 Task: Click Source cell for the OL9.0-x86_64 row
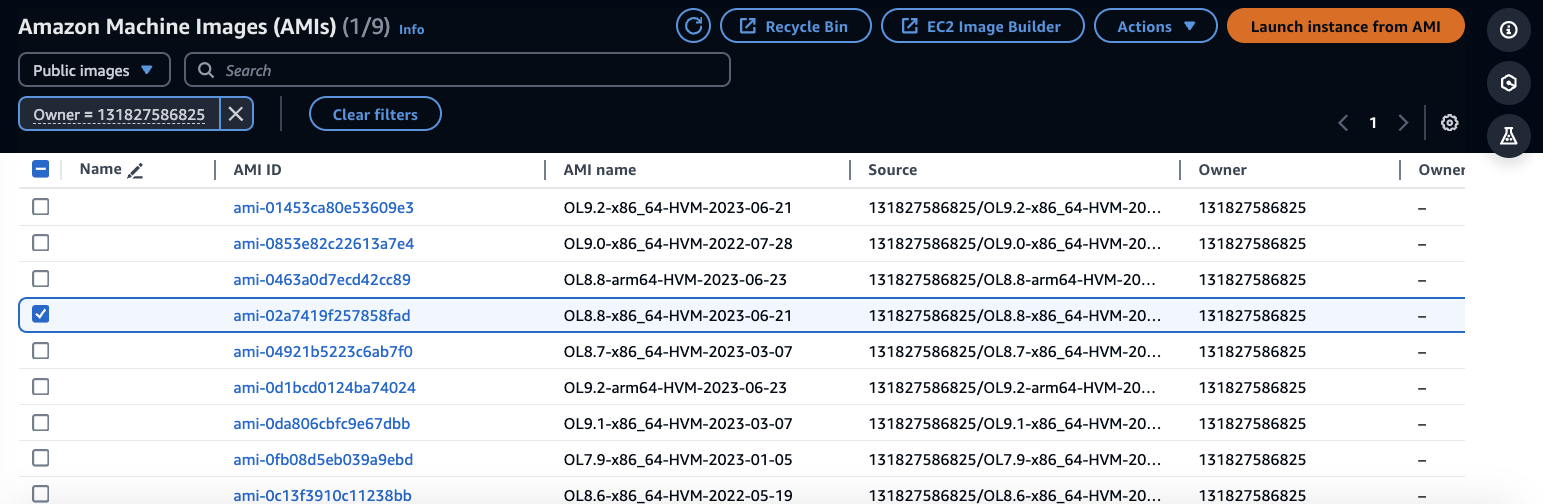(x=1015, y=244)
